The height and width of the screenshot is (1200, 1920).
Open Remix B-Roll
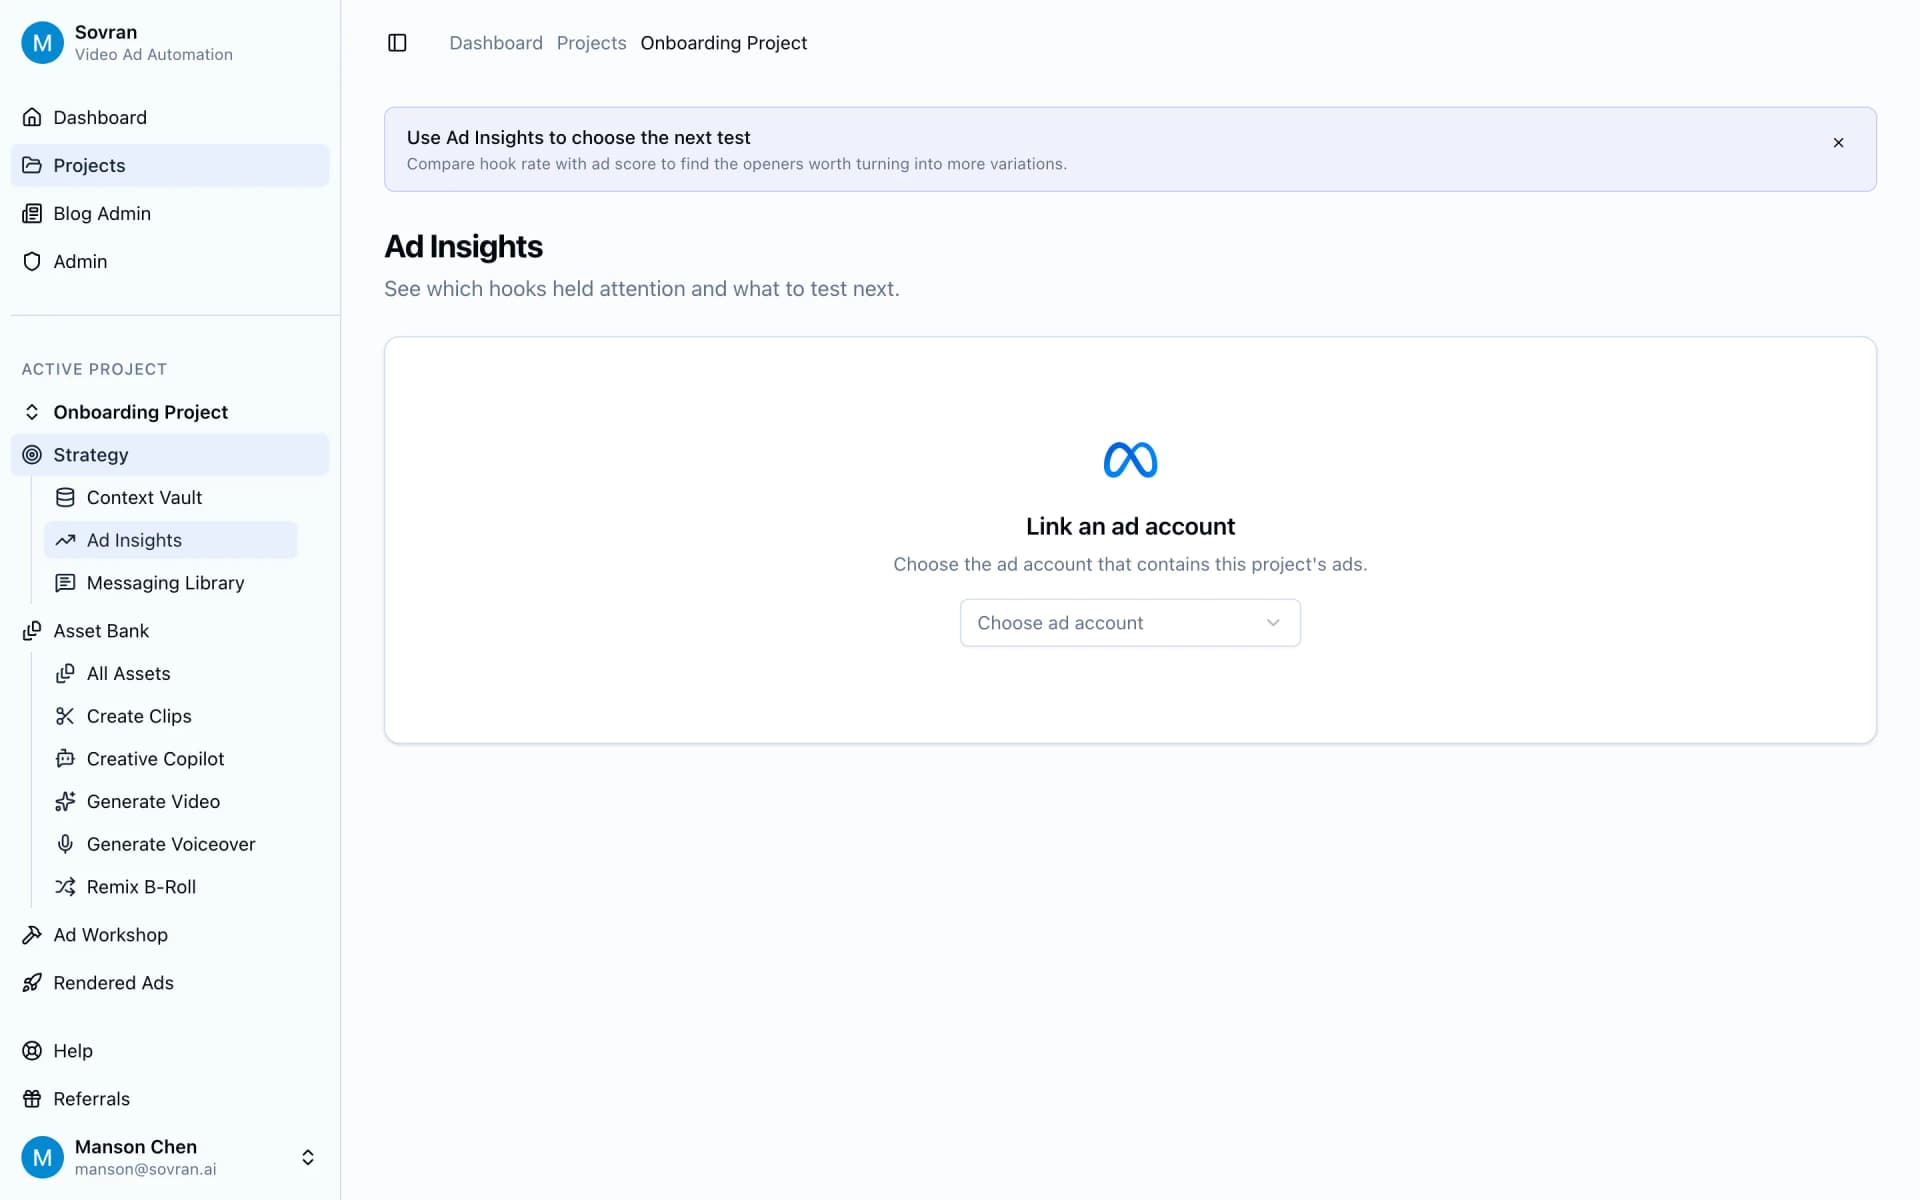click(x=171, y=887)
